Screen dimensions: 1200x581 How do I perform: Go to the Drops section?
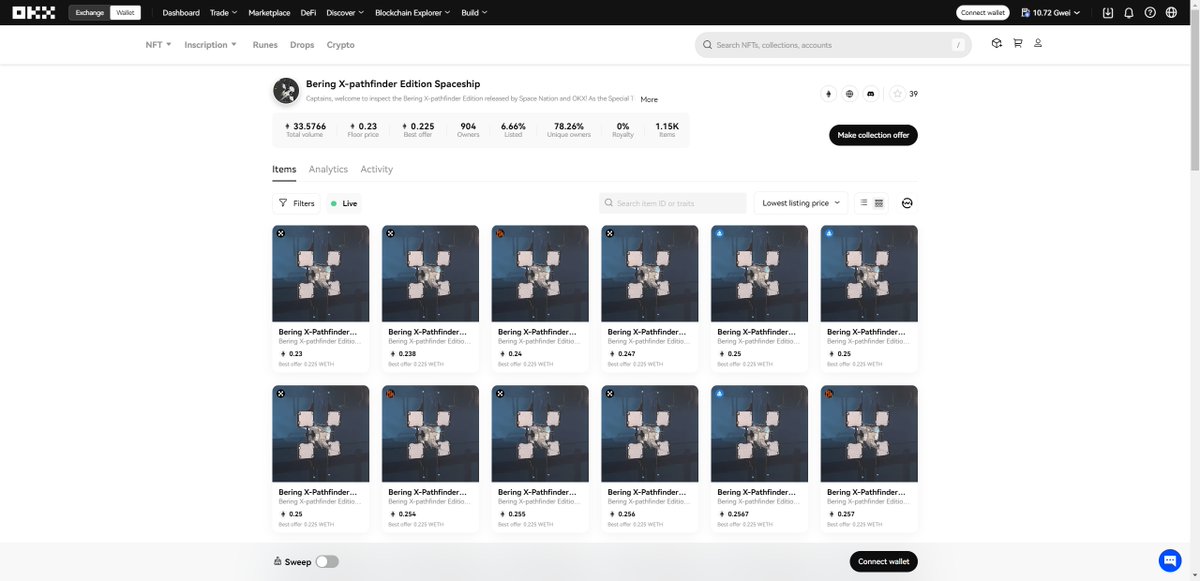(x=302, y=44)
